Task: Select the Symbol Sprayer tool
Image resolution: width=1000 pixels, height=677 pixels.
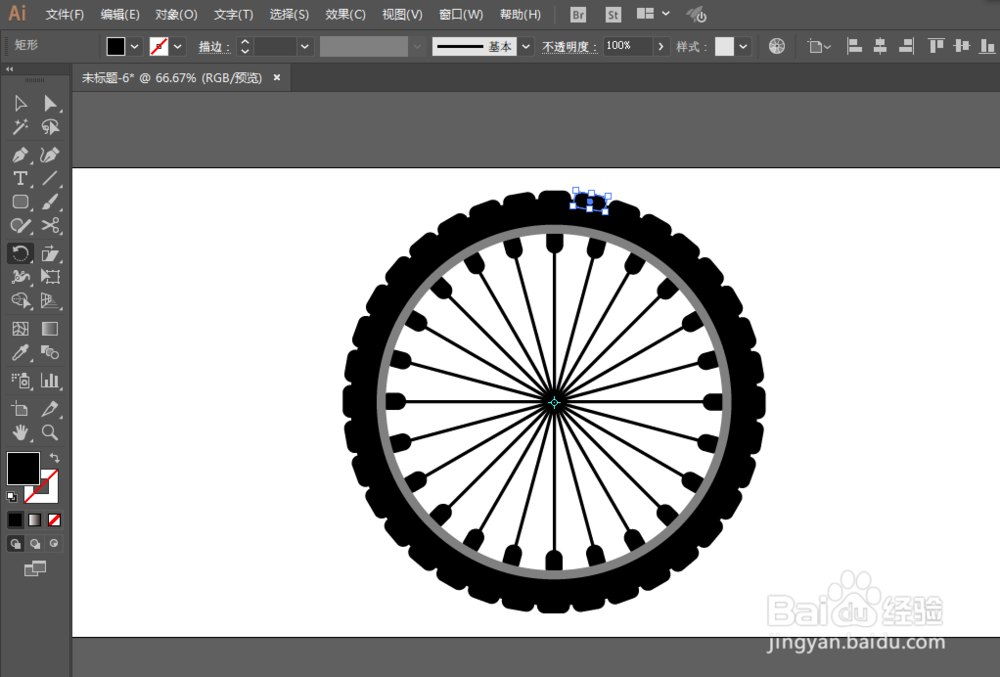Action: 20,381
